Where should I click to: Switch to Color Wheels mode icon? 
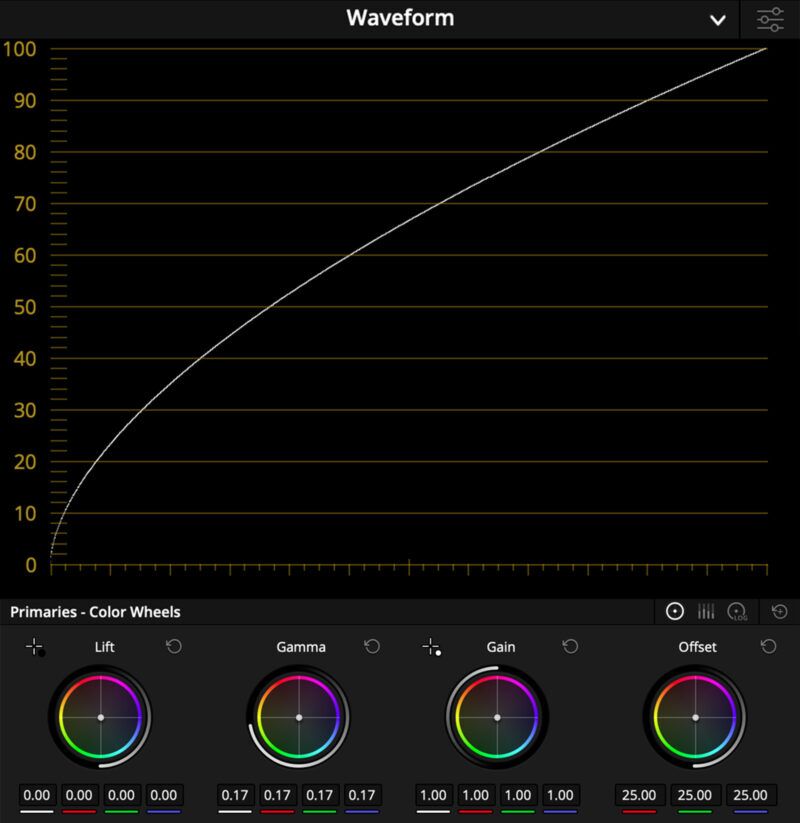(x=675, y=611)
